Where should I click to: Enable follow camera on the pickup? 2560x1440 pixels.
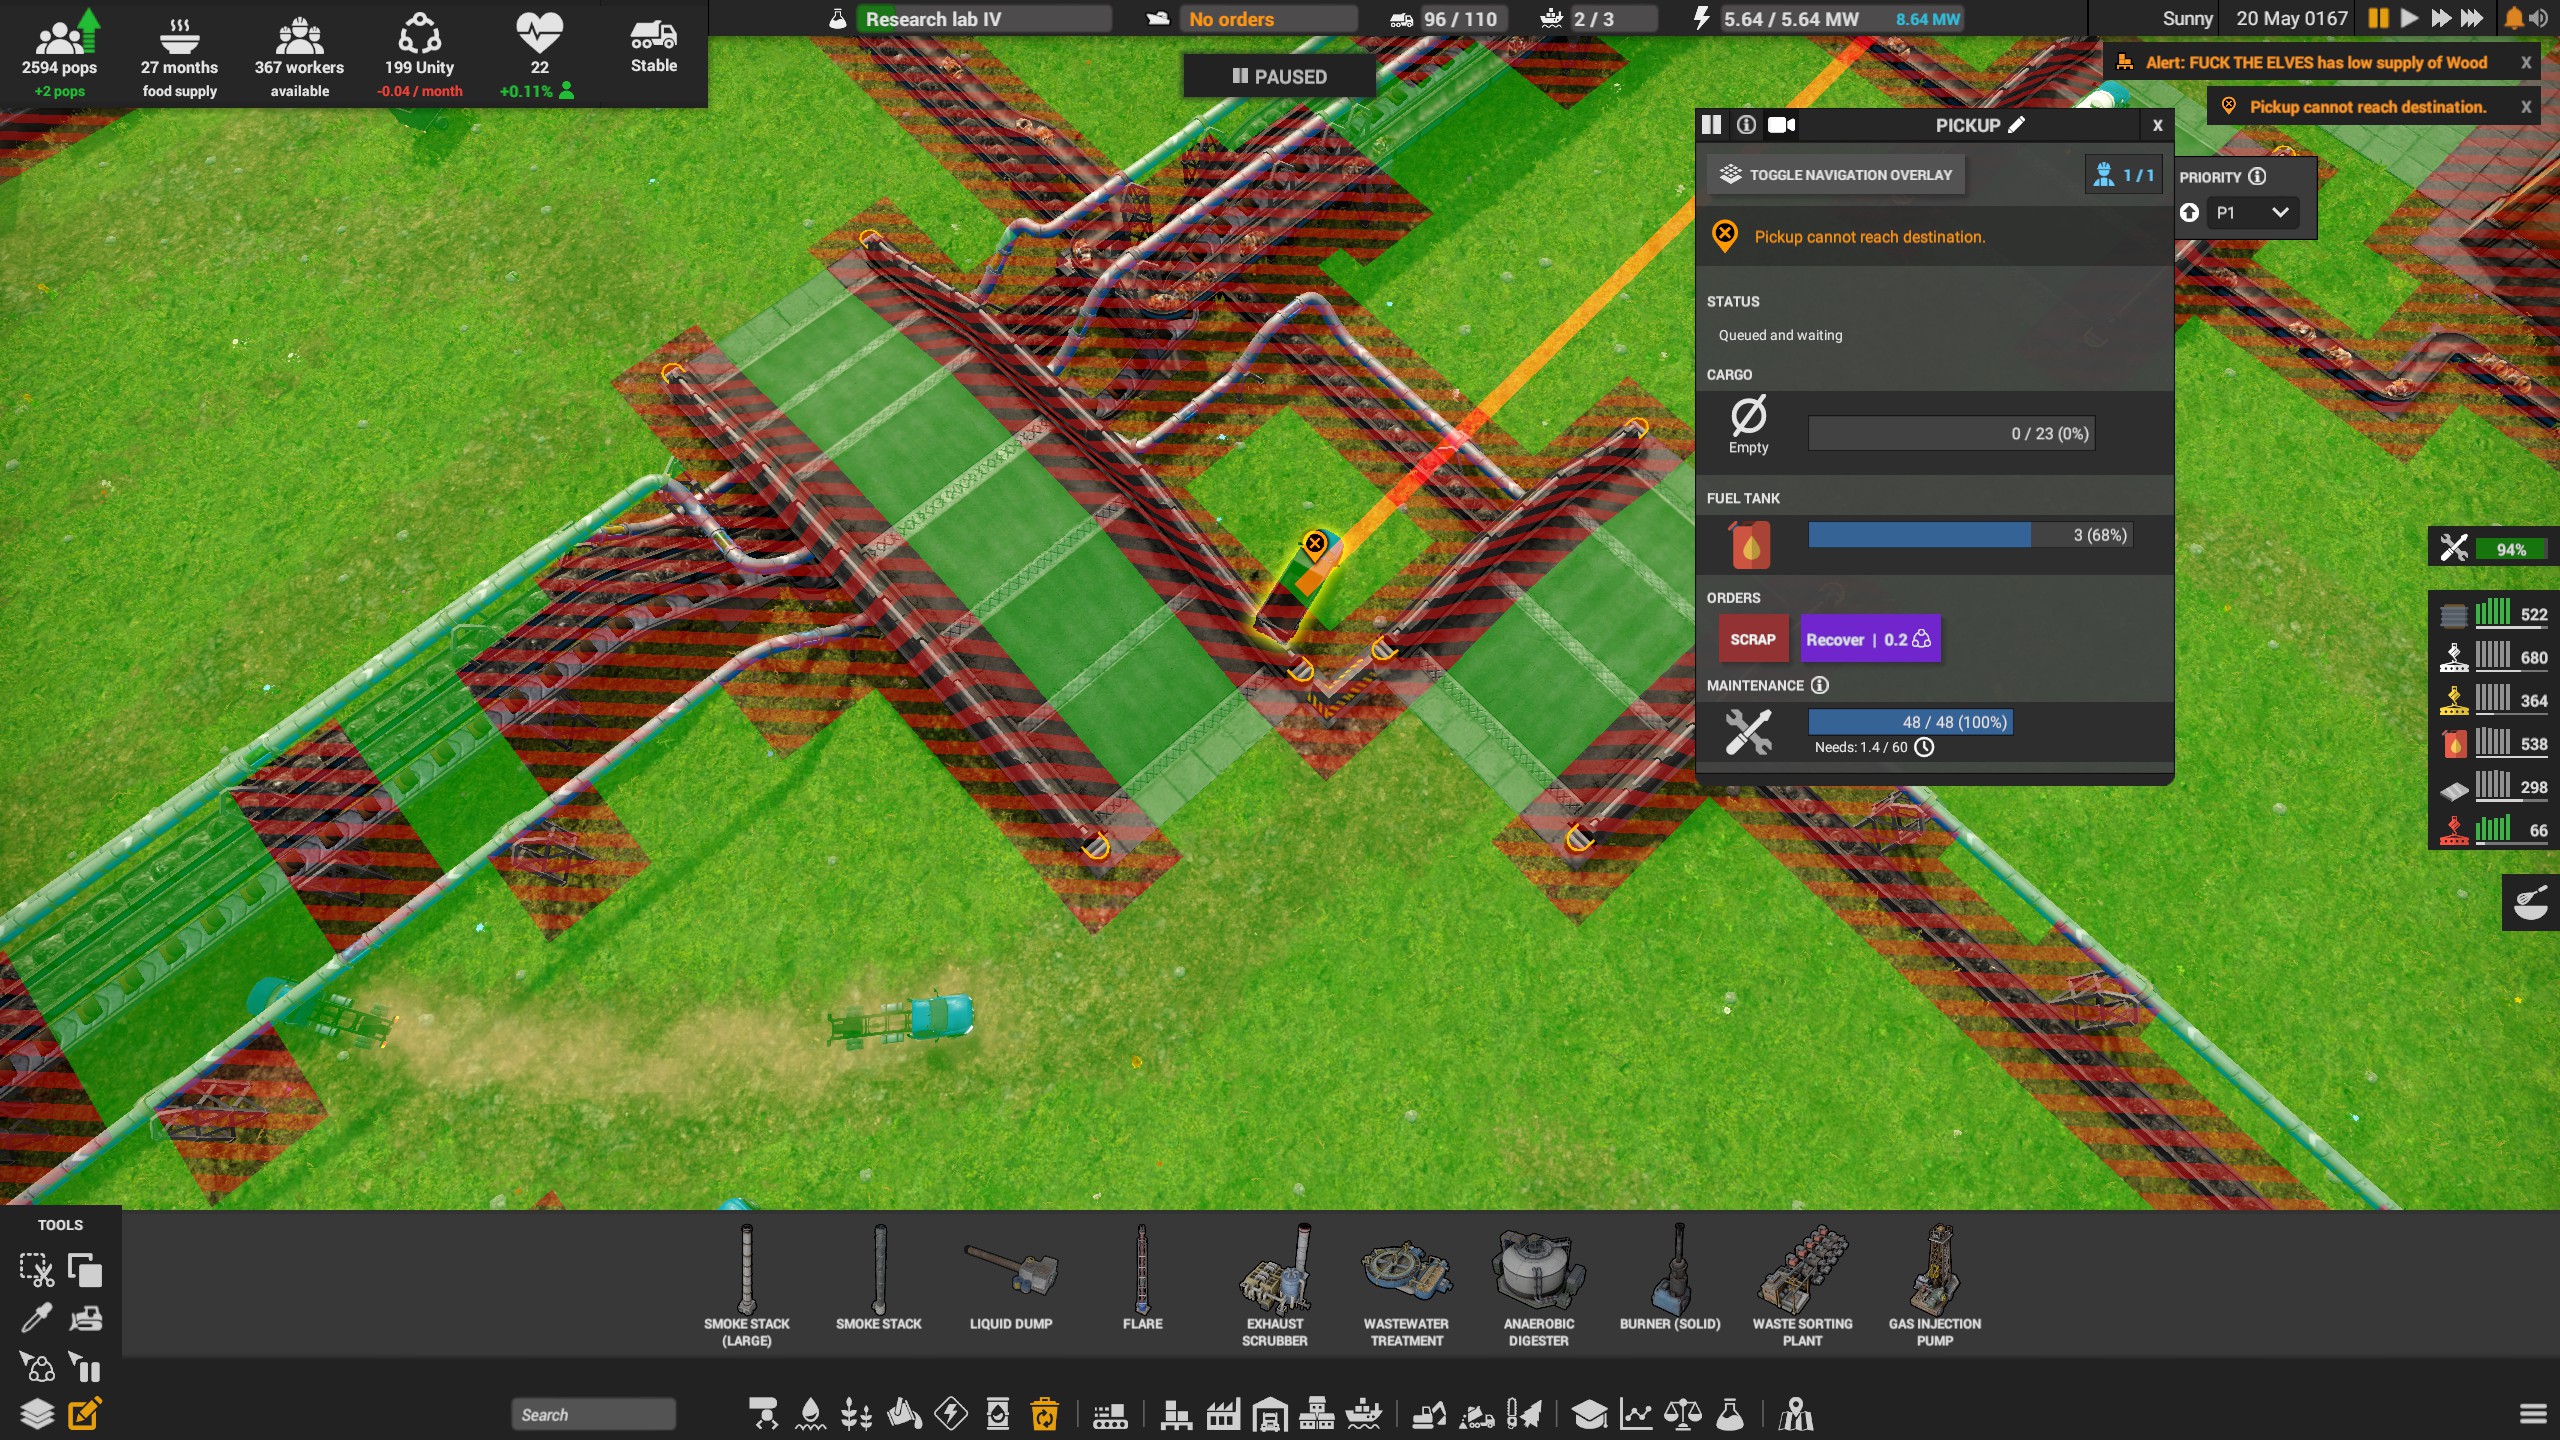pyautogui.click(x=1781, y=125)
